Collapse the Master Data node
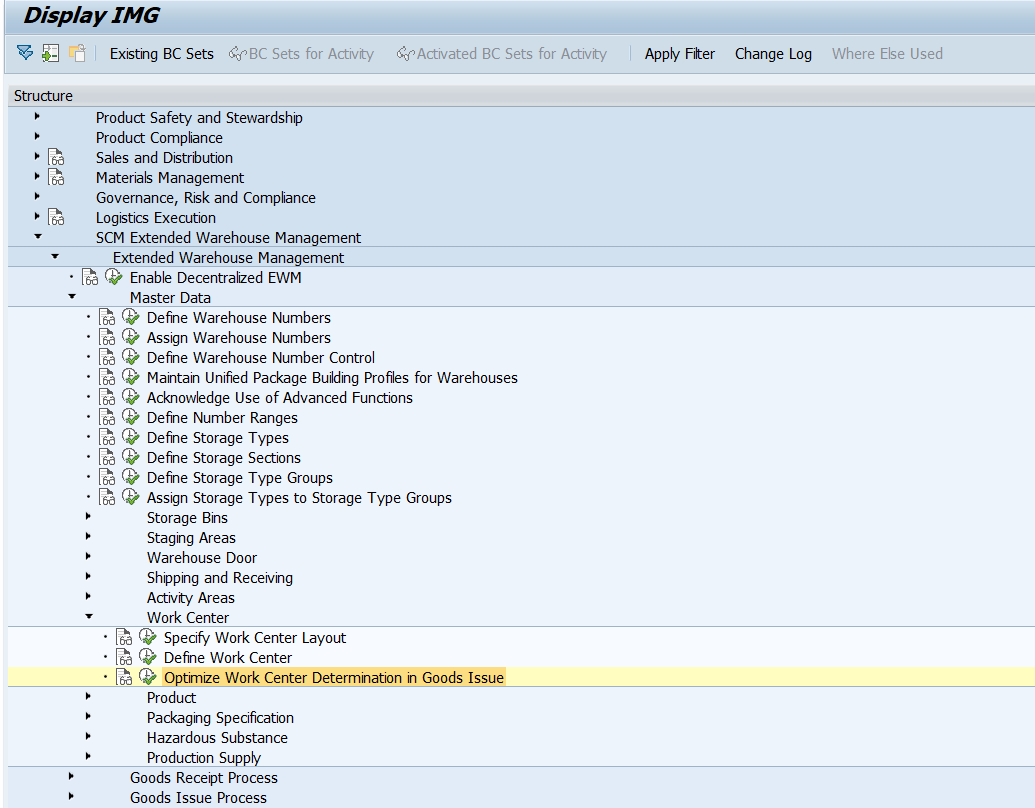Screen dimensions: 1035x808 point(72,296)
